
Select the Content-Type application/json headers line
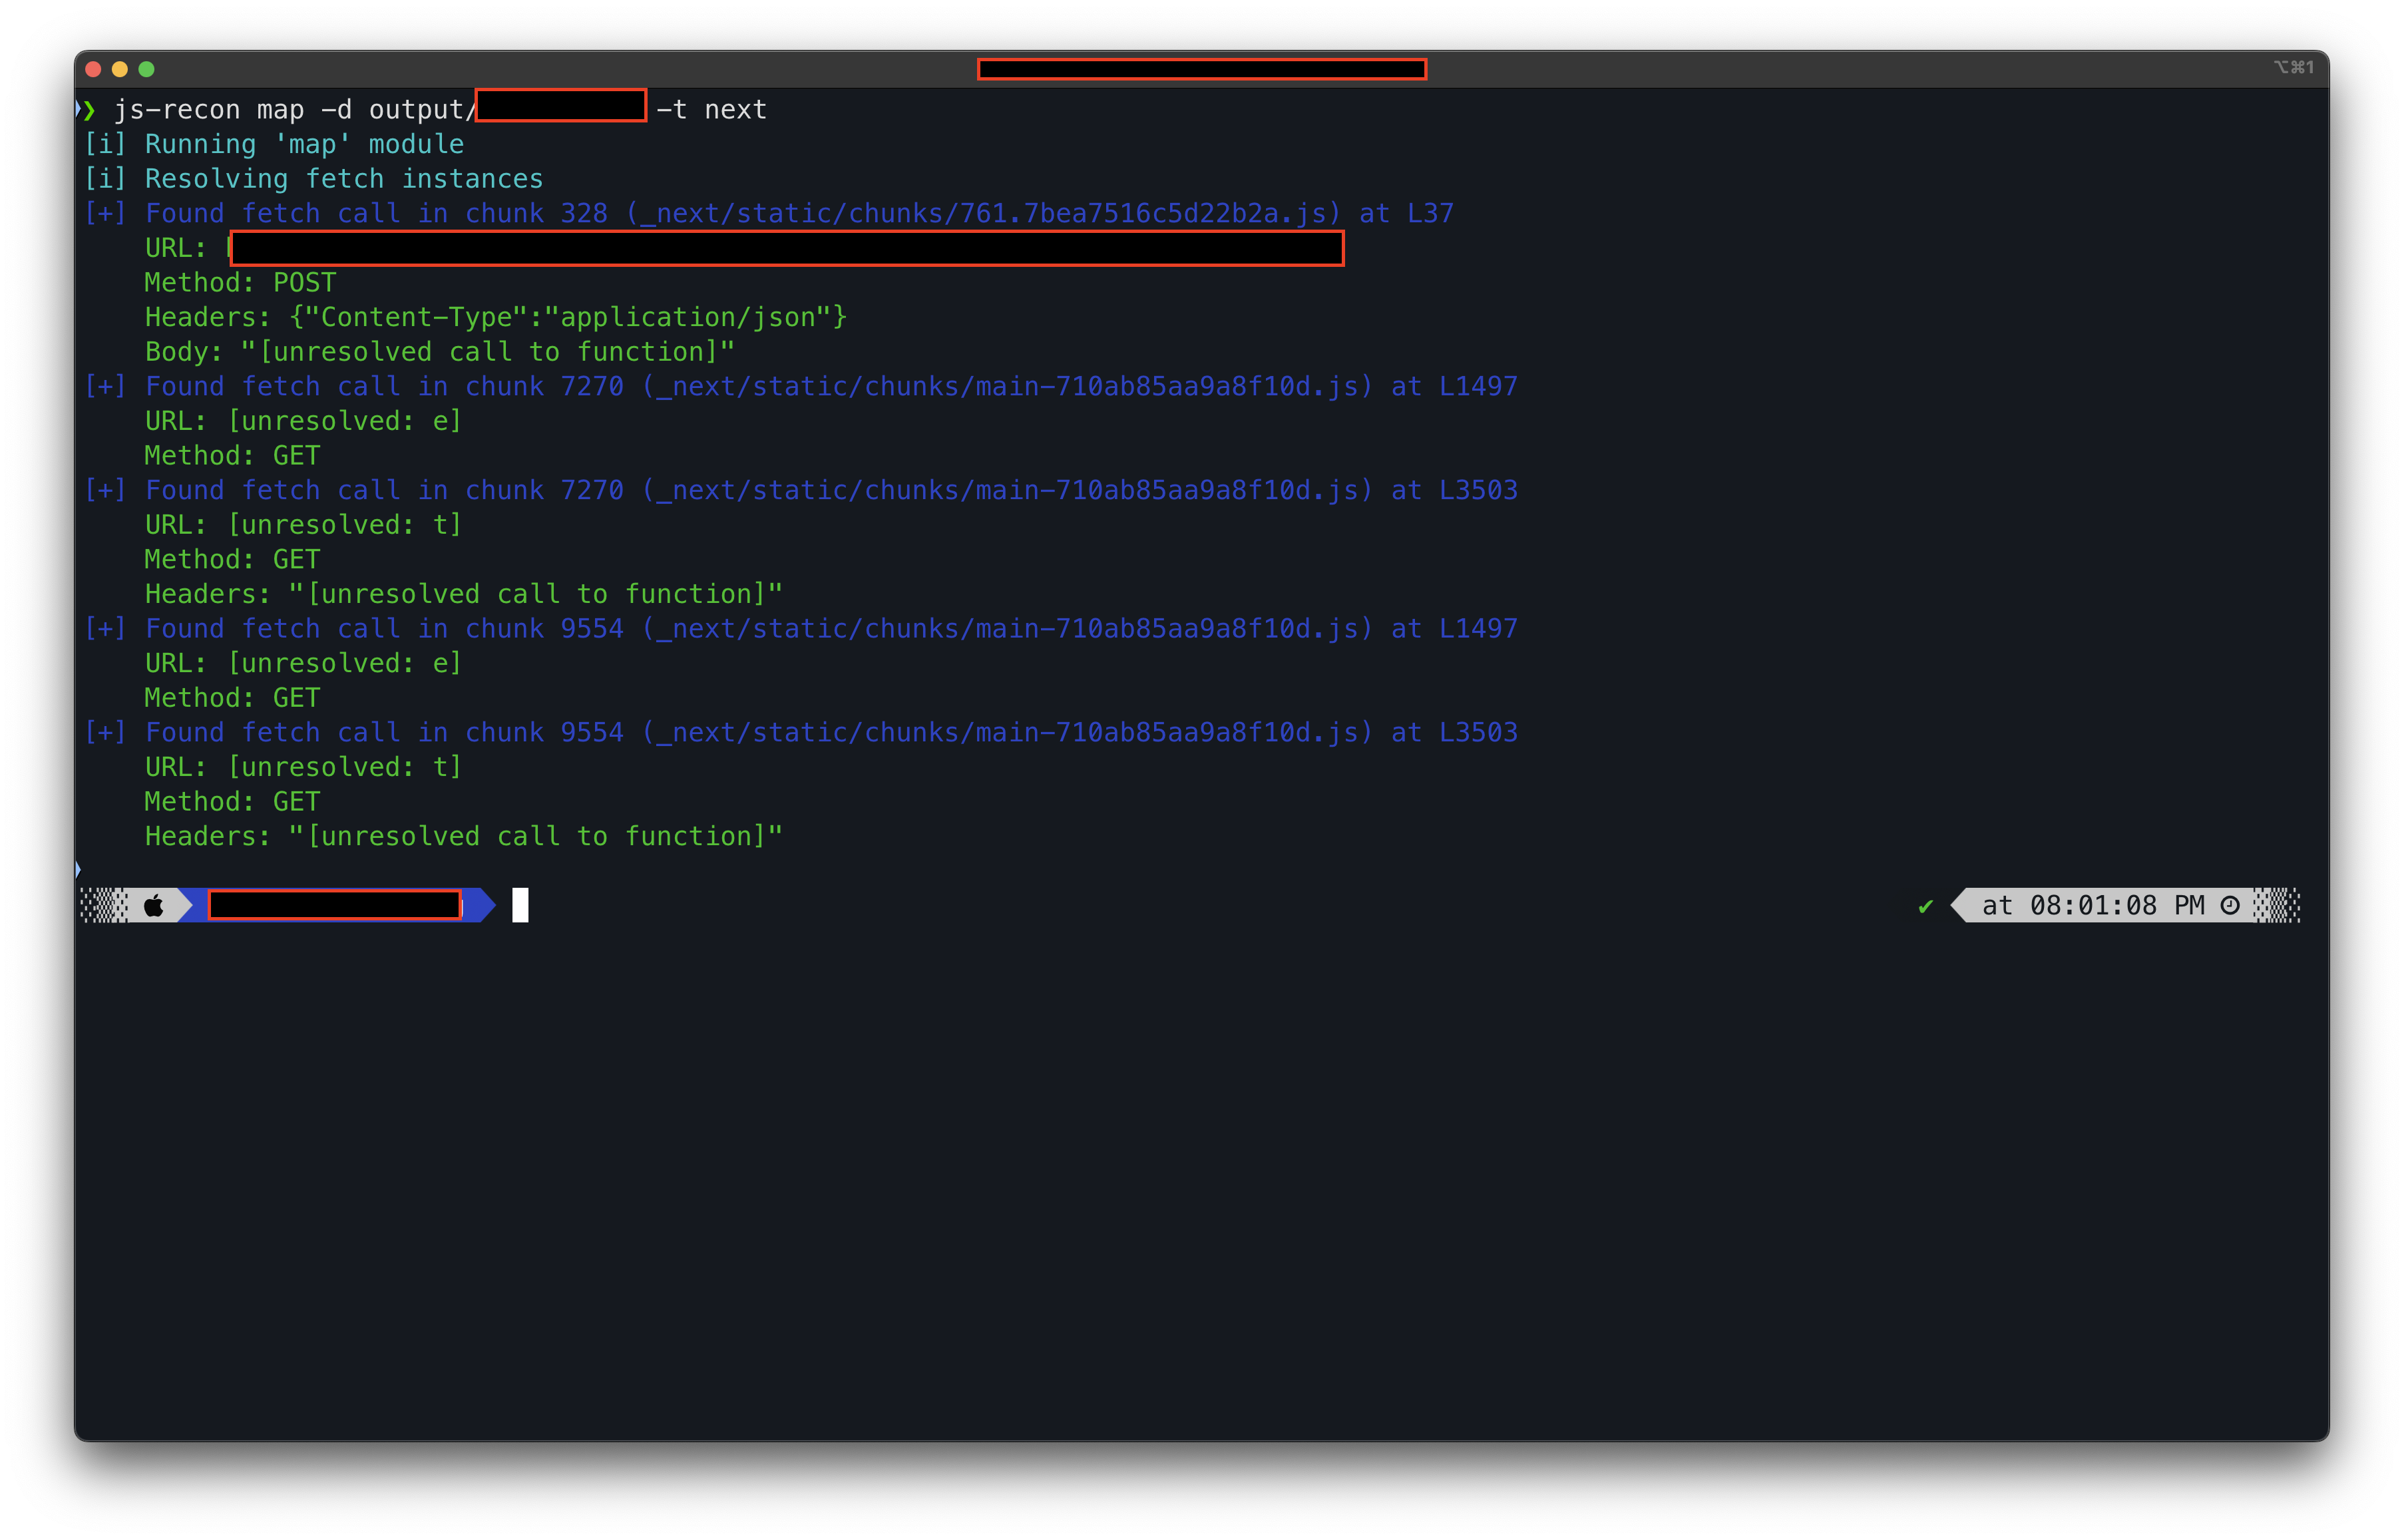coord(494,316)
